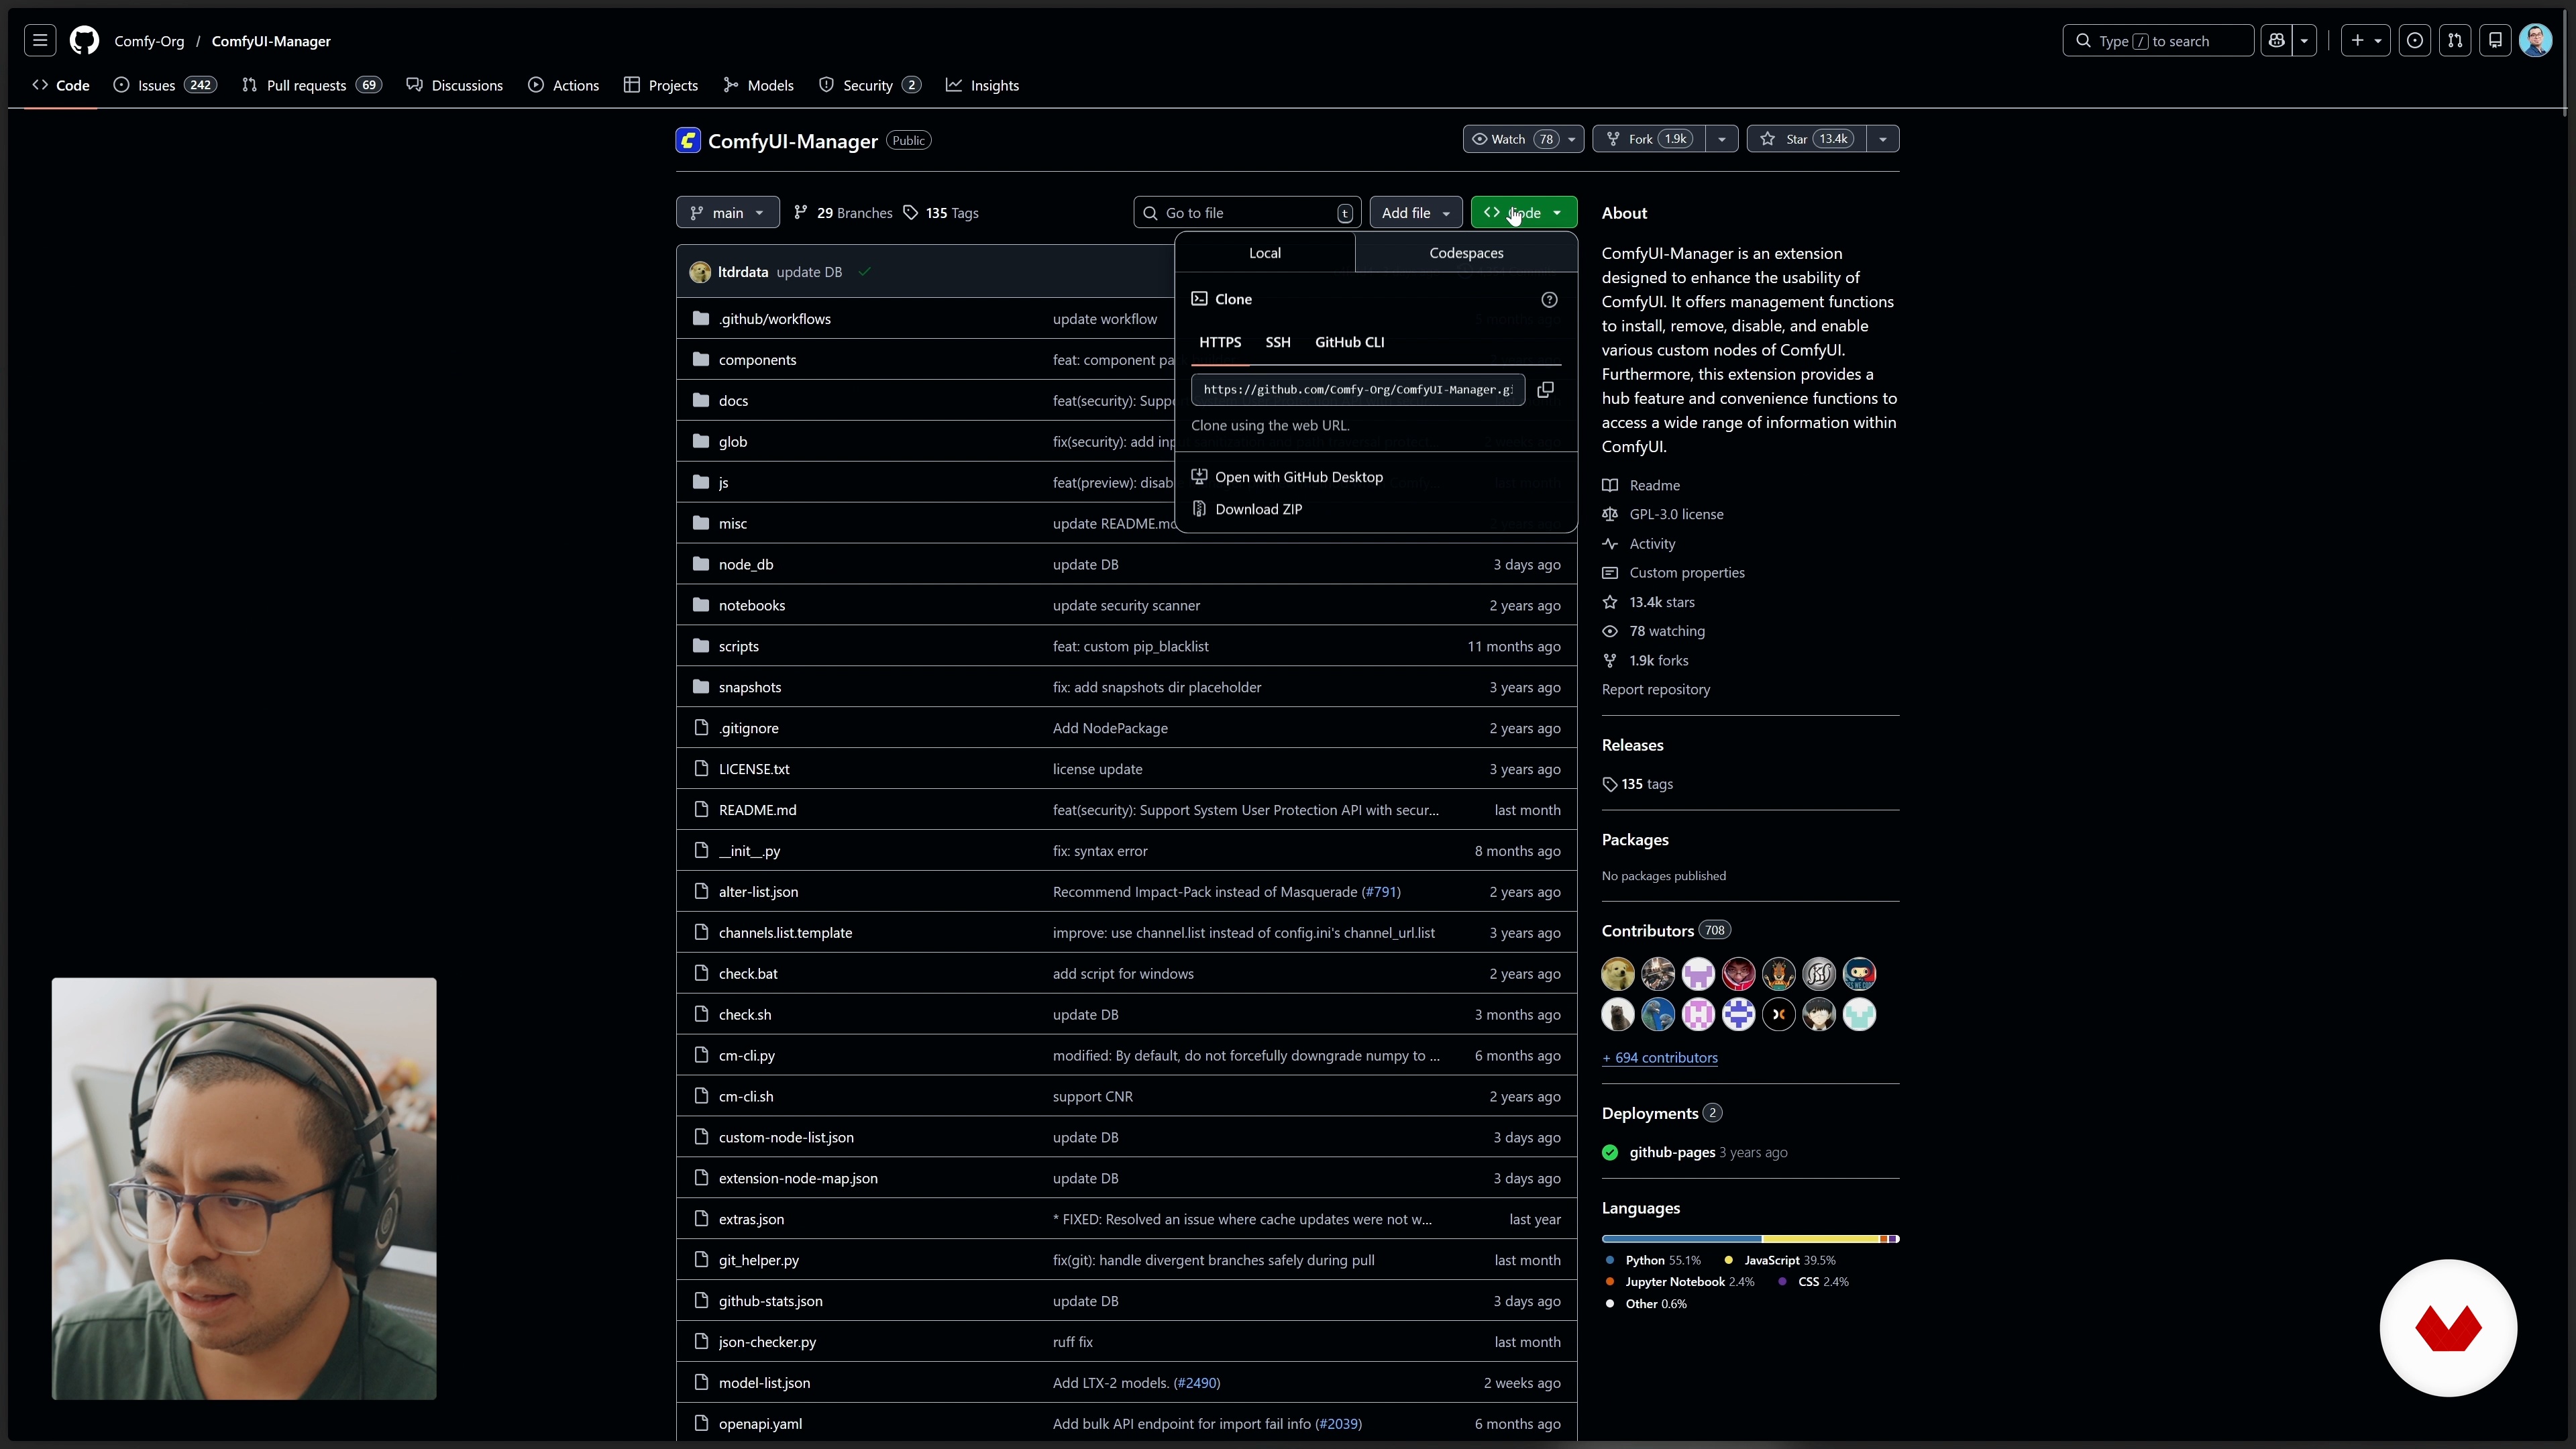Focus the Type / to search box
Screen dimensions: 2576x1449
(2158, 41)
